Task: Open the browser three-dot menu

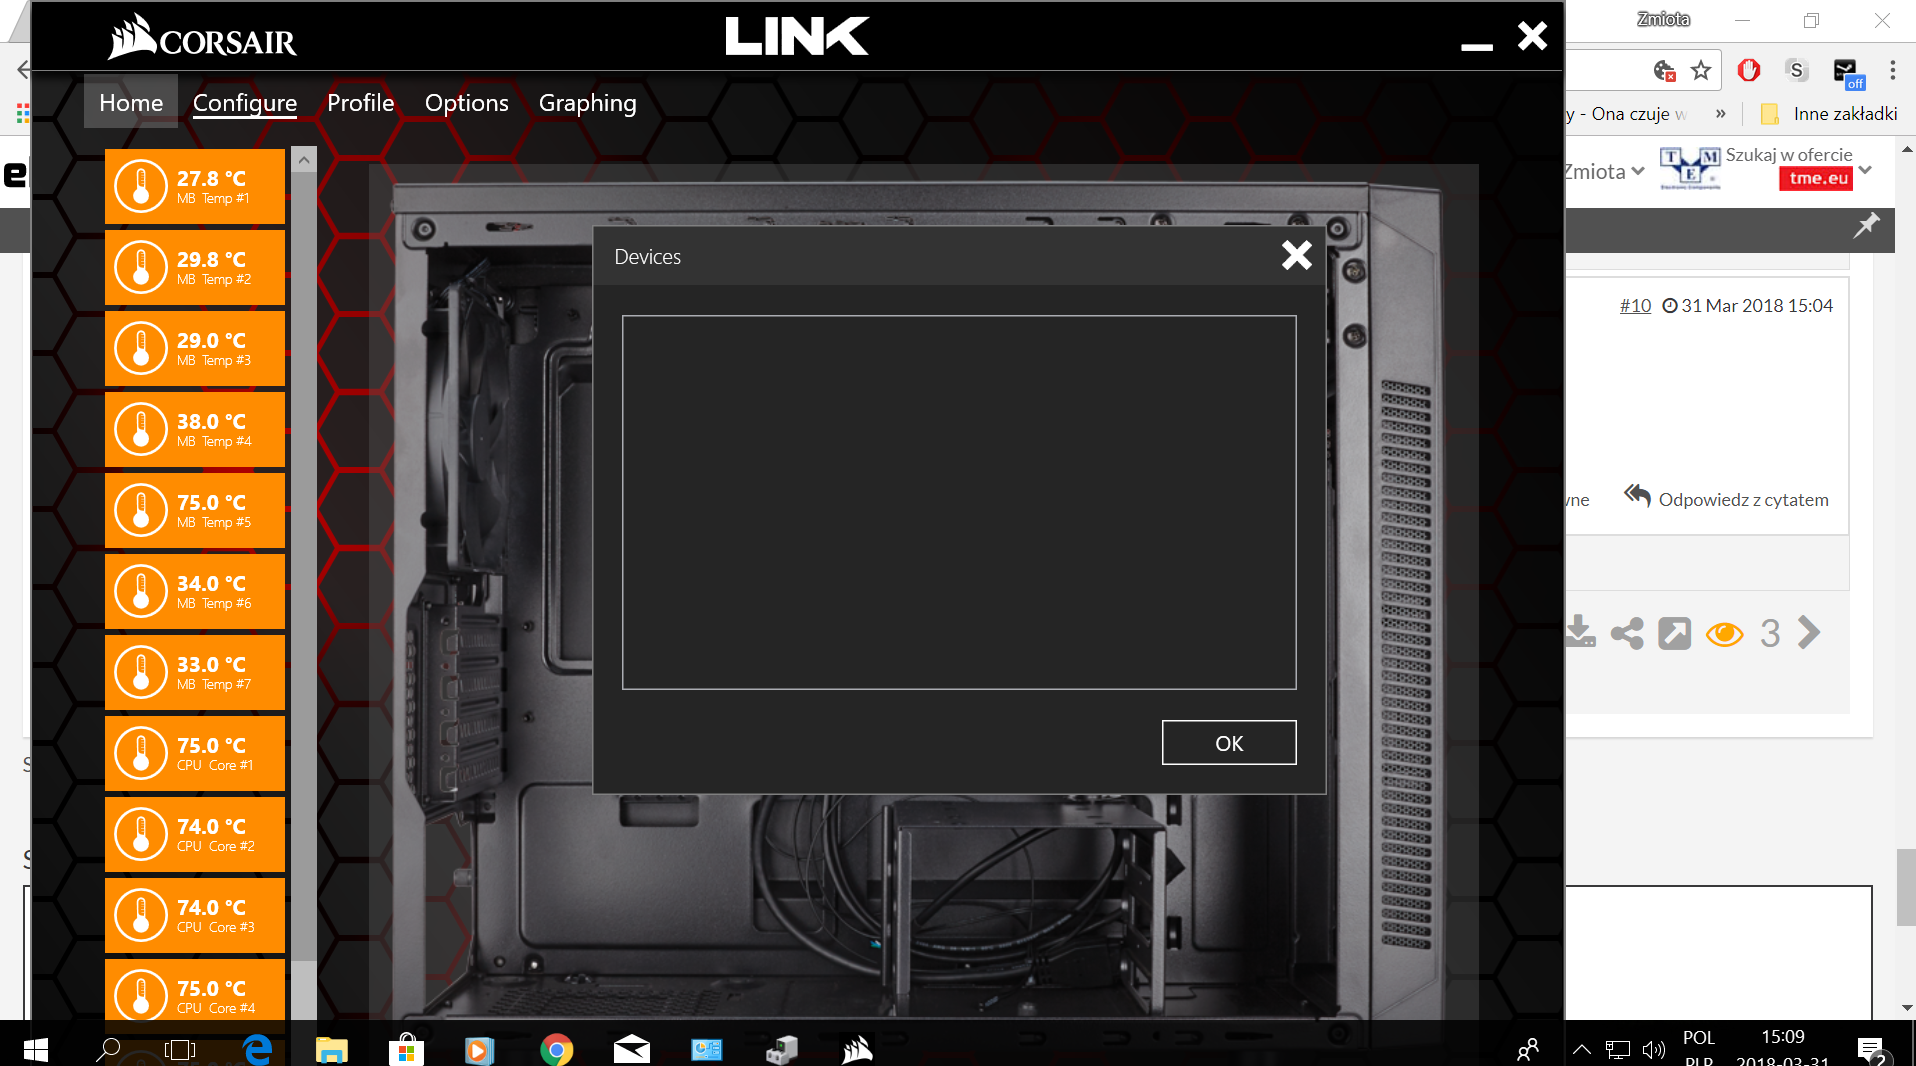Action: (1892, 70)
